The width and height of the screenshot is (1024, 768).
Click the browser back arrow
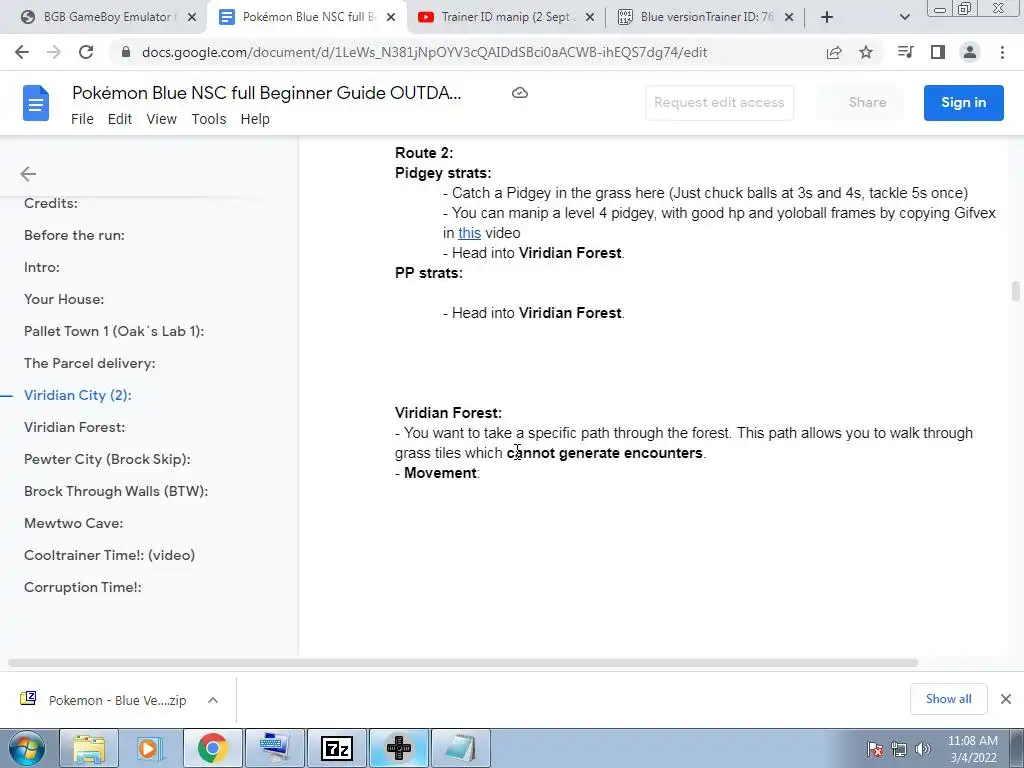[x=22, y=52]
